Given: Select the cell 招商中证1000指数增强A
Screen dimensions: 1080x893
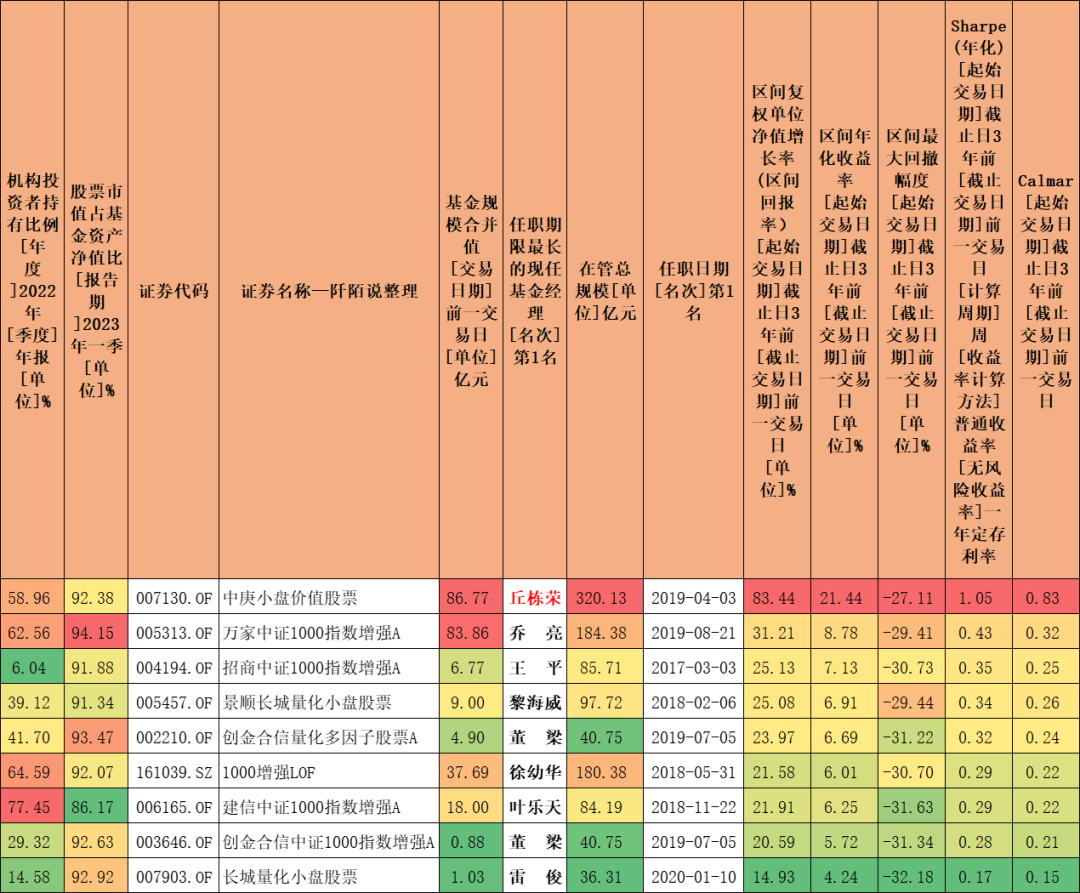Looking at the screenshot, I should point(329,667).
